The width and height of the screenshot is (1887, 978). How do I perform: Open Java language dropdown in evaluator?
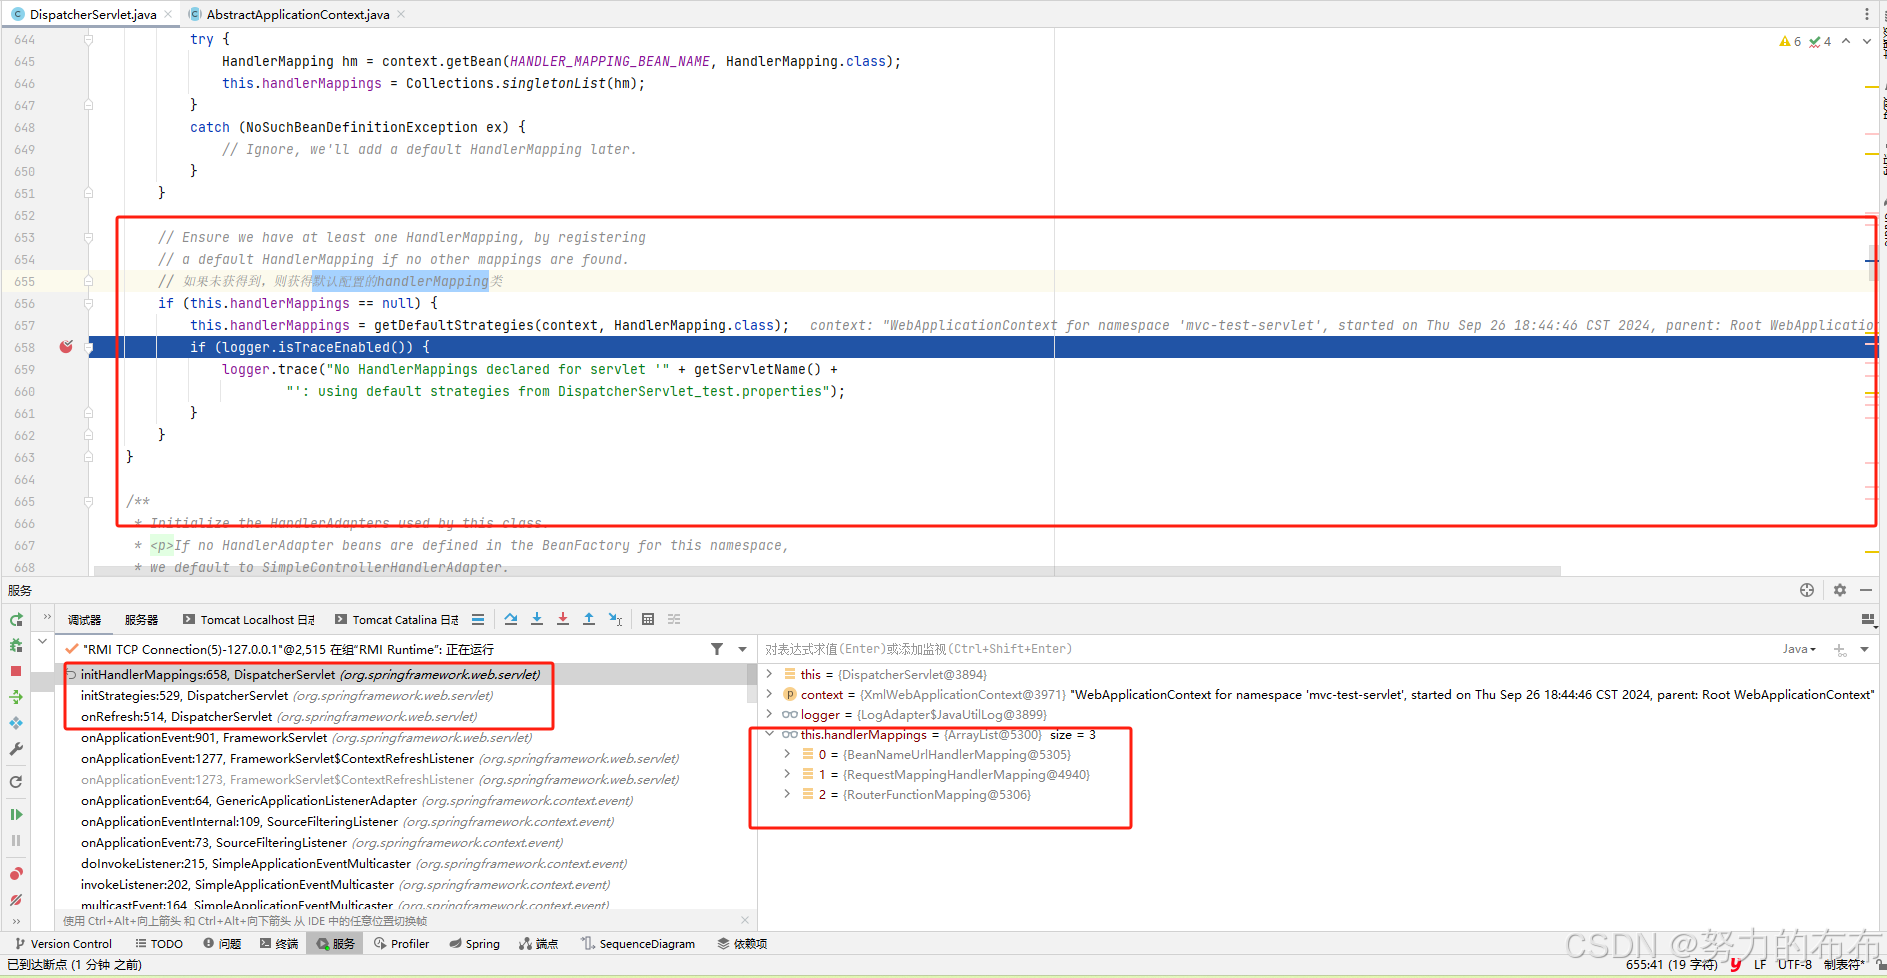[1799, 649]
